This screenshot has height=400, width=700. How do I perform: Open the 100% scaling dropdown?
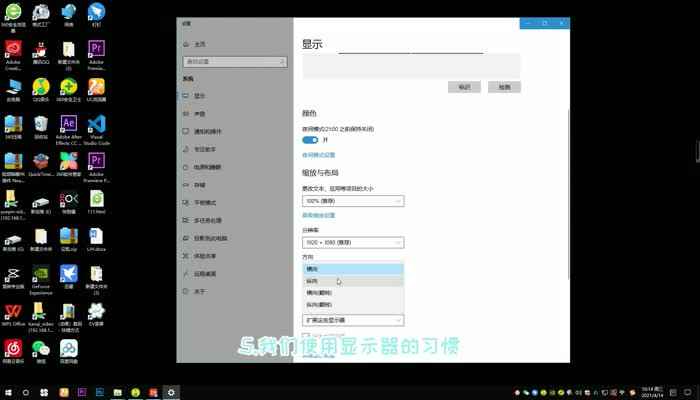click(353, 201)
